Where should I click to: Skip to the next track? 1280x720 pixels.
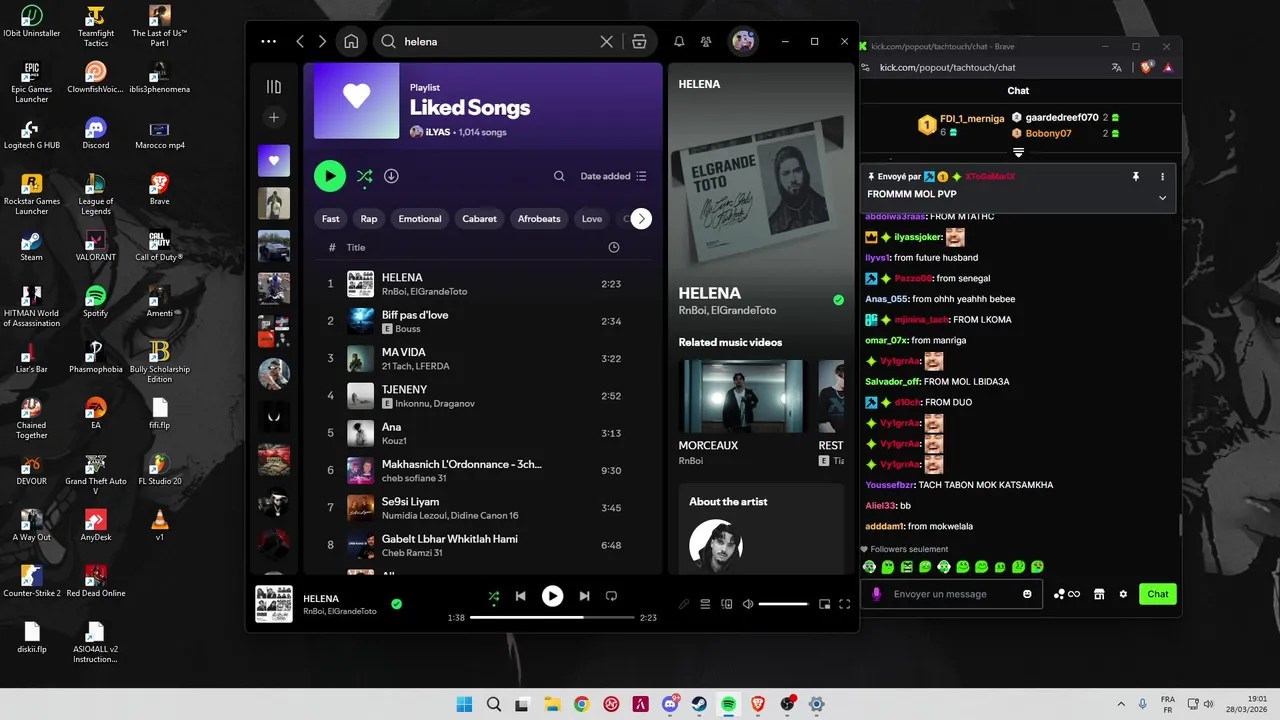[584, 596]
